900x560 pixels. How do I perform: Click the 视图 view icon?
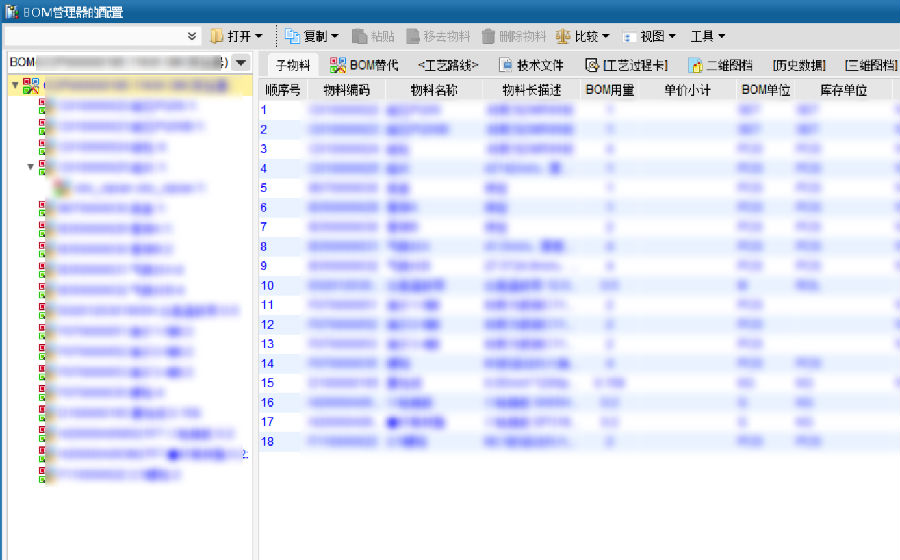pos(629,37)
